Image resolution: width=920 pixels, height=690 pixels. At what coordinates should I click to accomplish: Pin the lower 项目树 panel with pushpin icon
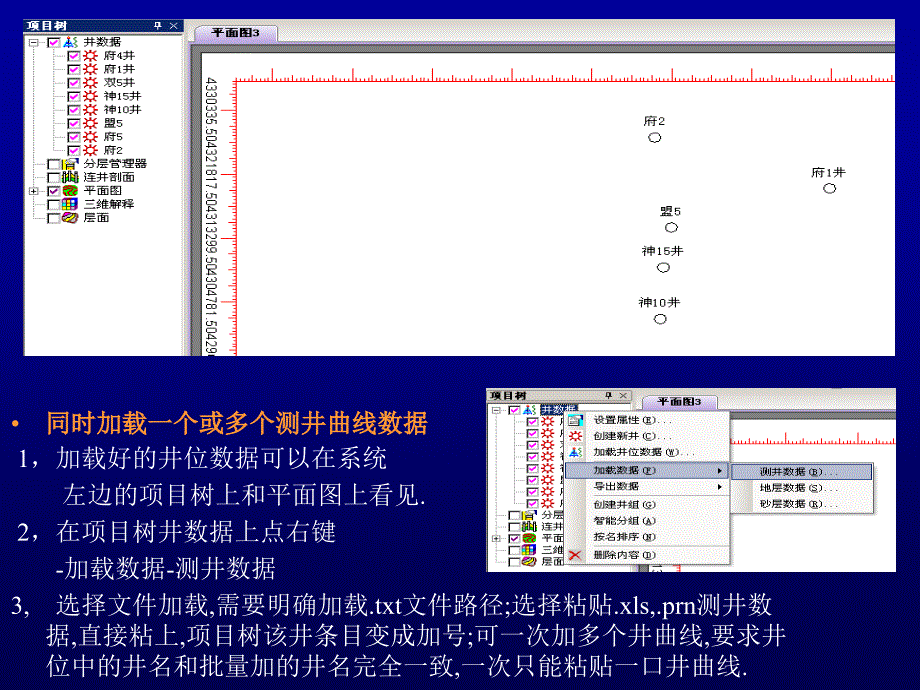click(x=608, y=395)
